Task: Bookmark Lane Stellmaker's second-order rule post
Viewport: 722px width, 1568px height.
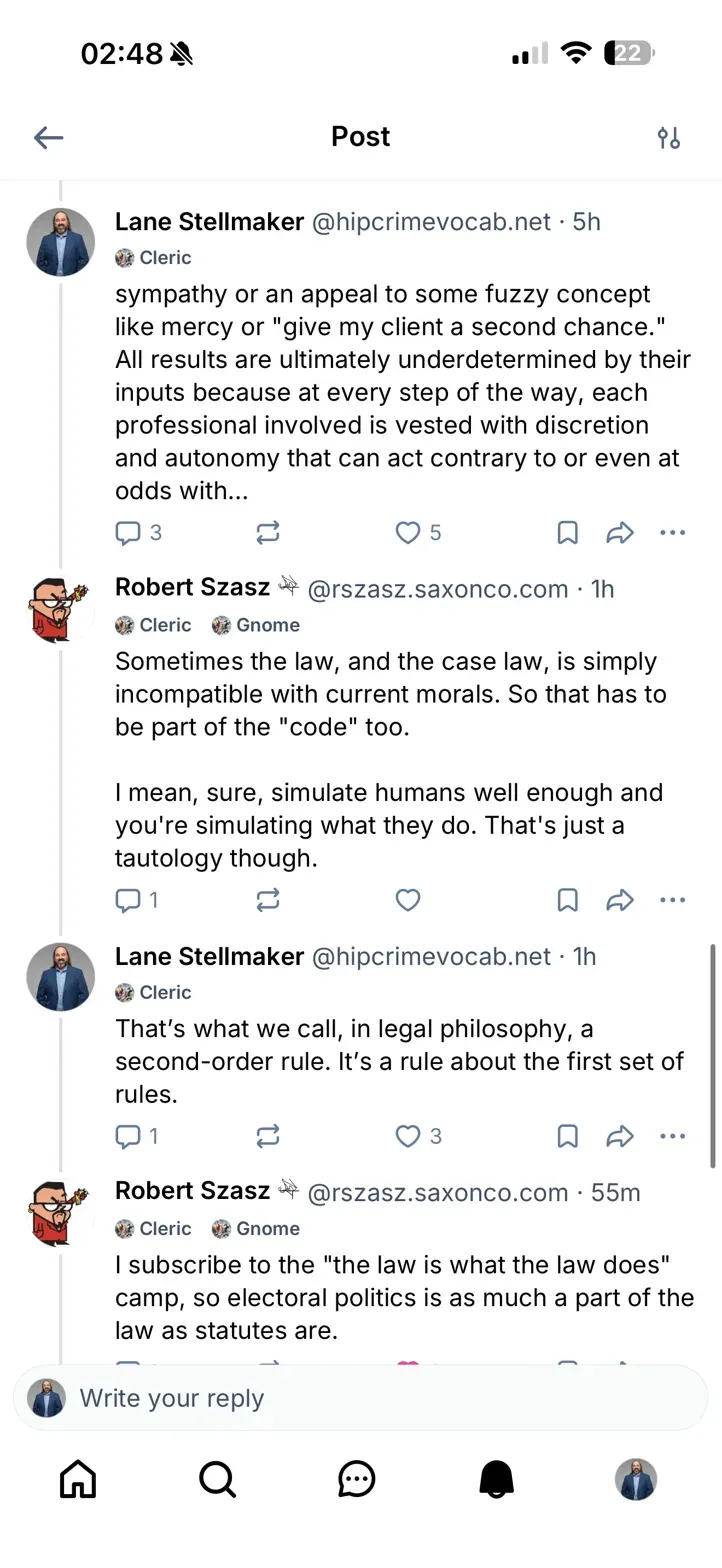Action: [567, 1136]
